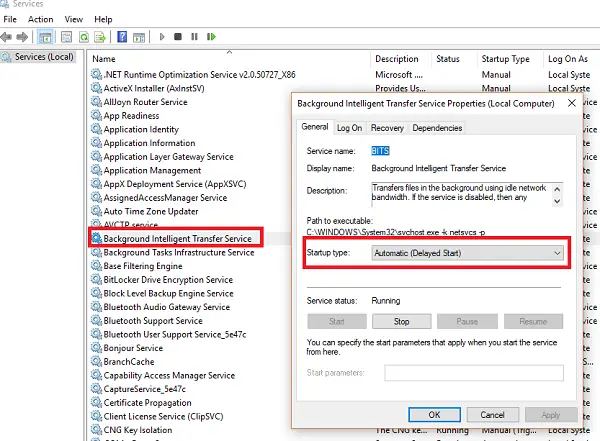Open the Help menu

click(x=103, y=19)
